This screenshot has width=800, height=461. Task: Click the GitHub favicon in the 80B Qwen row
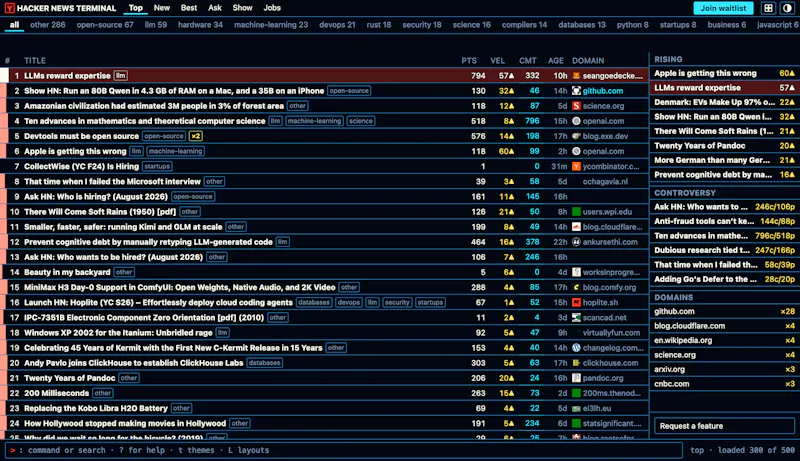tap(576, 91)
